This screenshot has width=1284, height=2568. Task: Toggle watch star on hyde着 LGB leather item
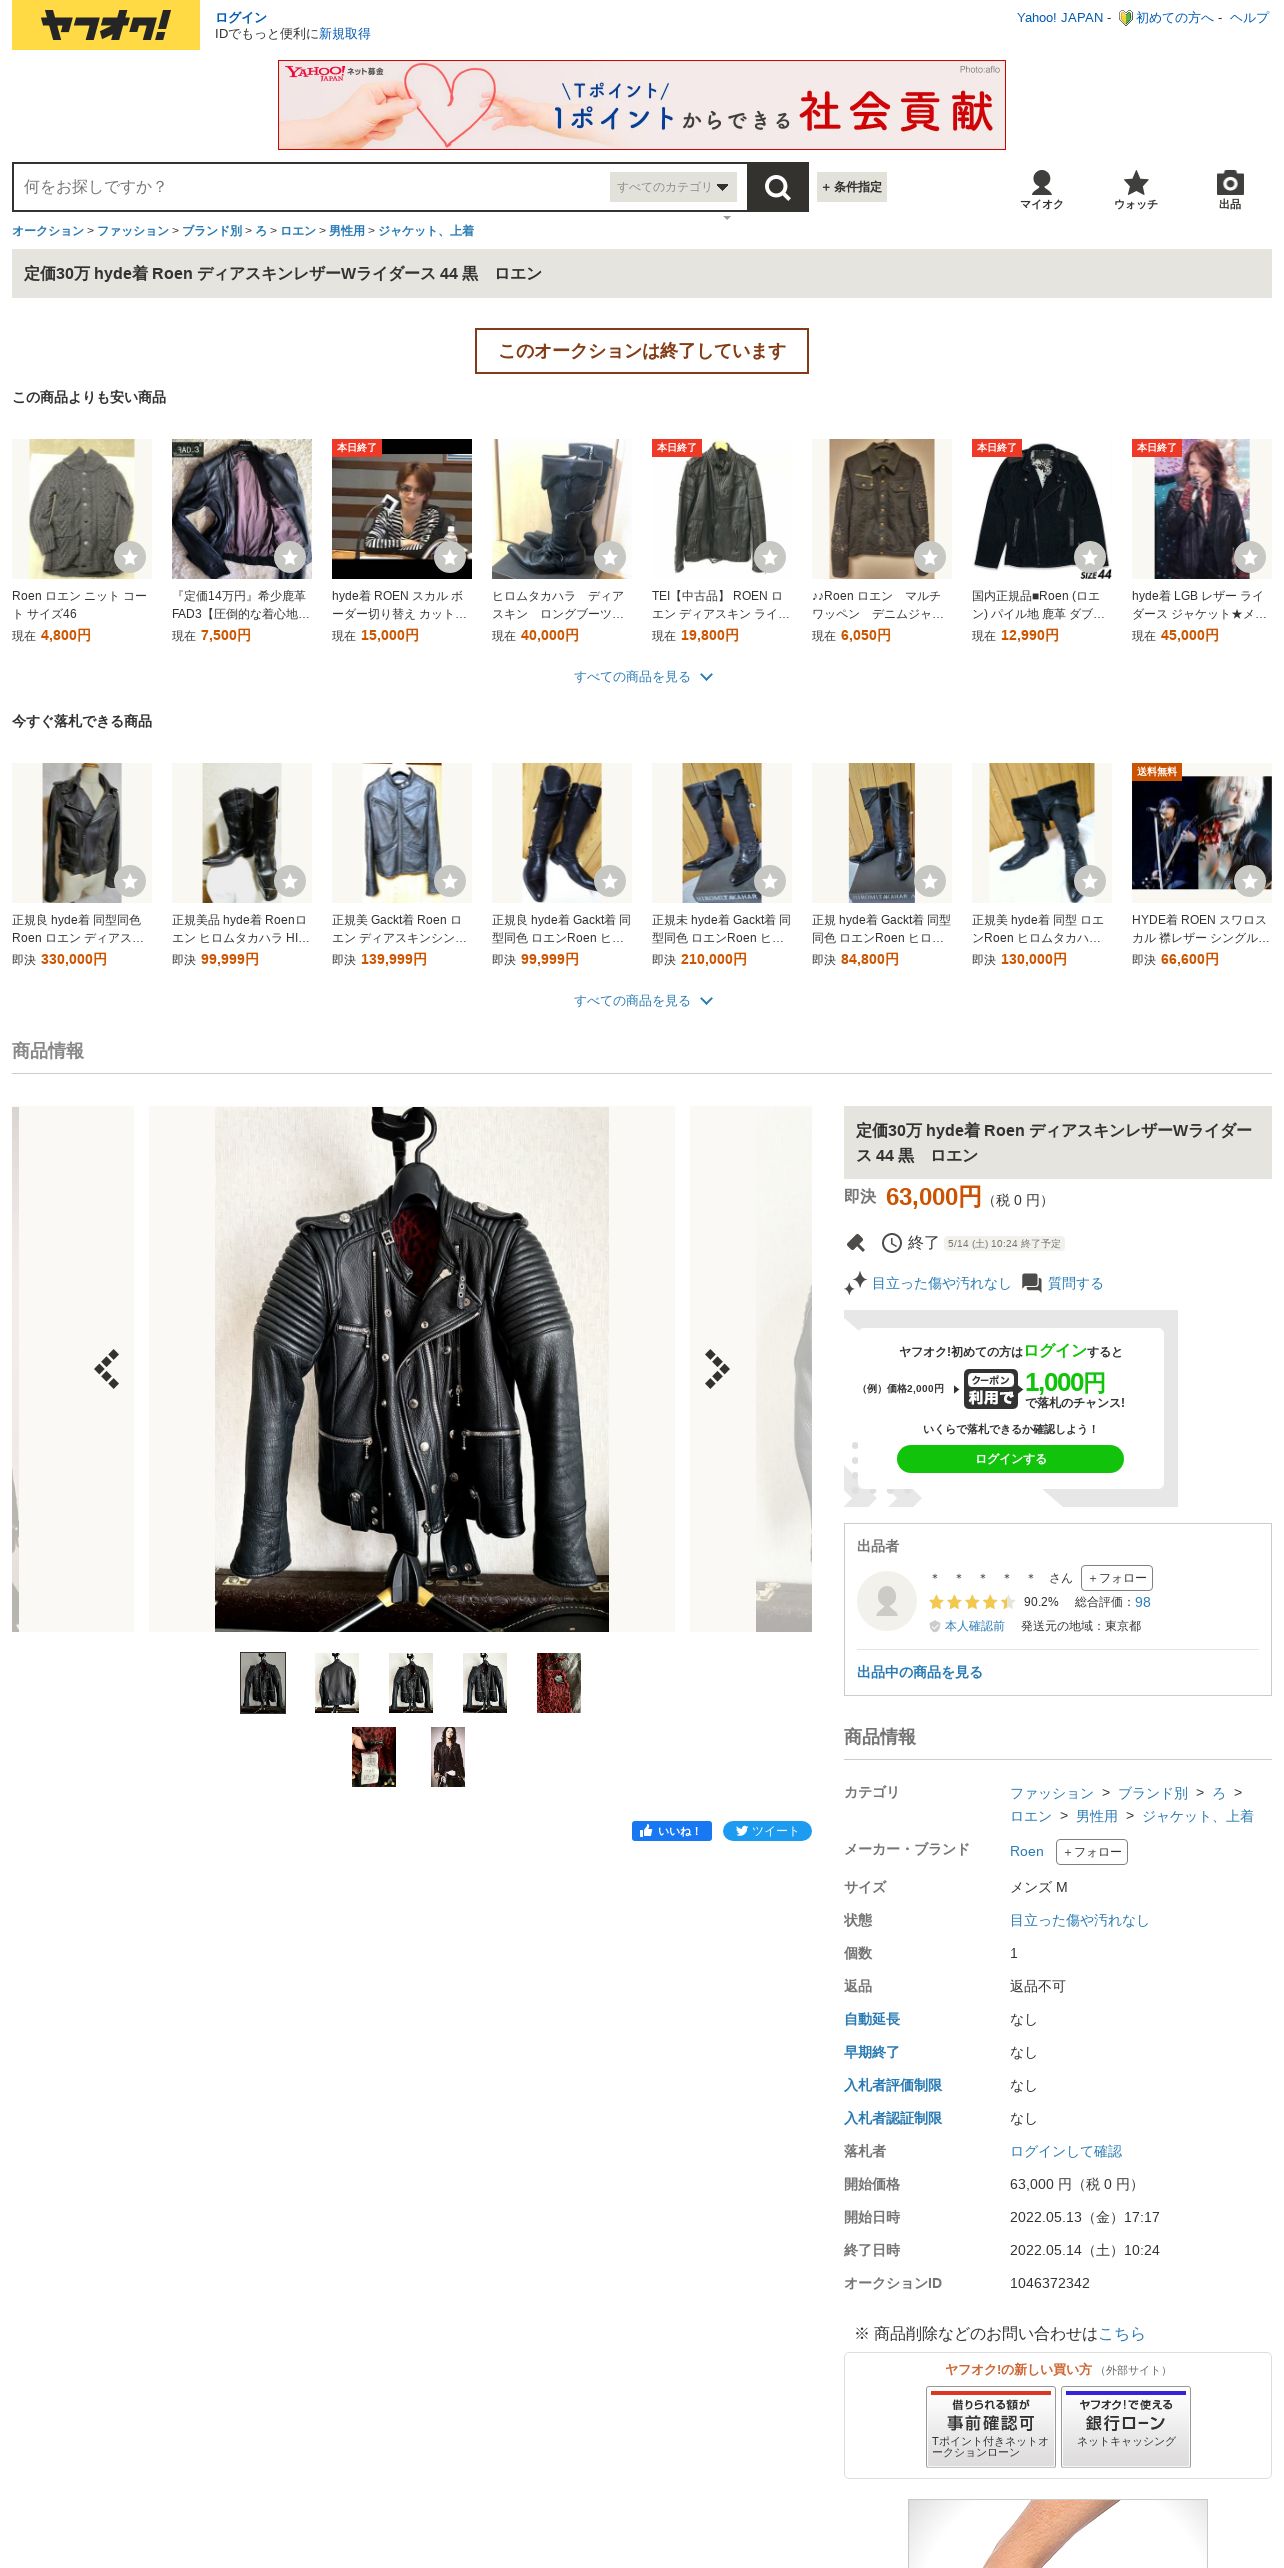(1250, 557)
